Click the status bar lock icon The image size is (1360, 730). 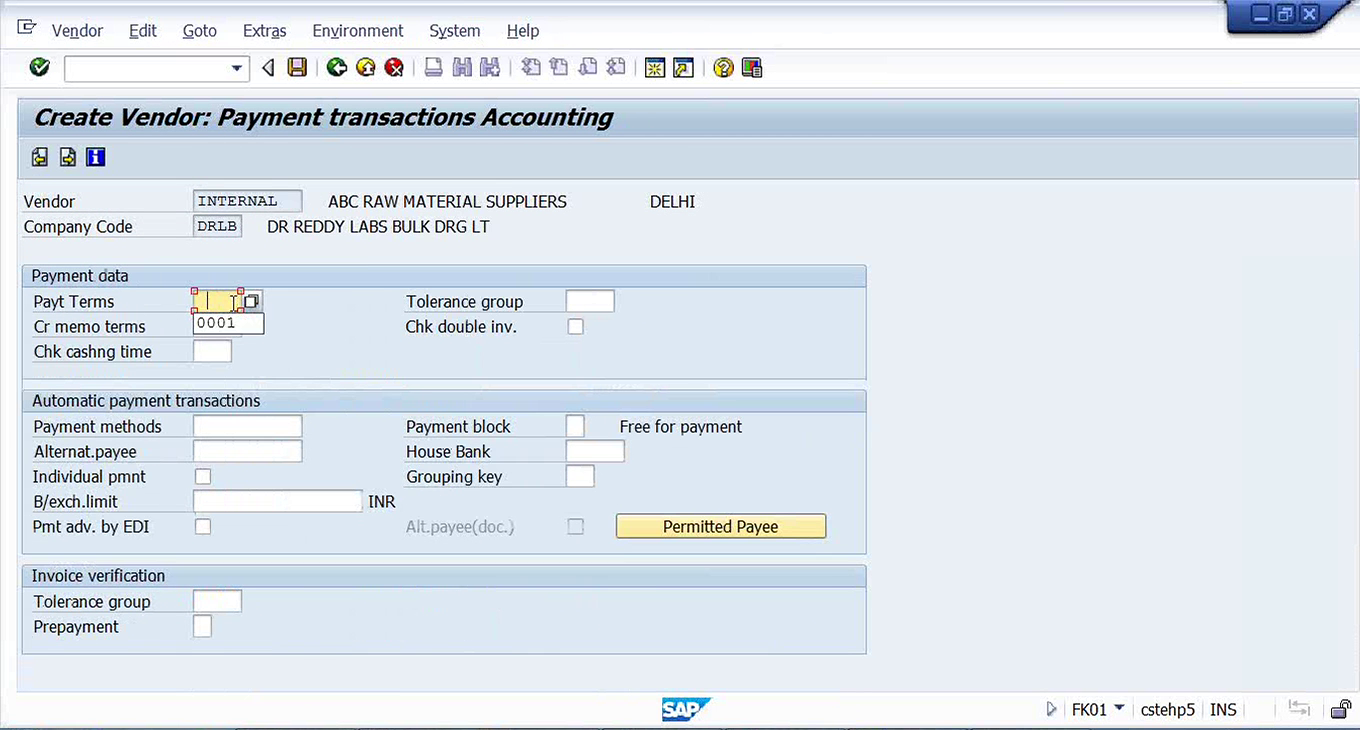1341,709
